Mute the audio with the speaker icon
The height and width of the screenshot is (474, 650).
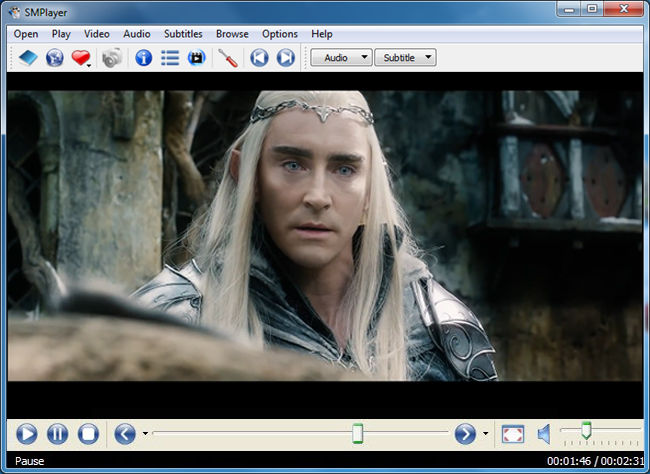click(544, 434)
